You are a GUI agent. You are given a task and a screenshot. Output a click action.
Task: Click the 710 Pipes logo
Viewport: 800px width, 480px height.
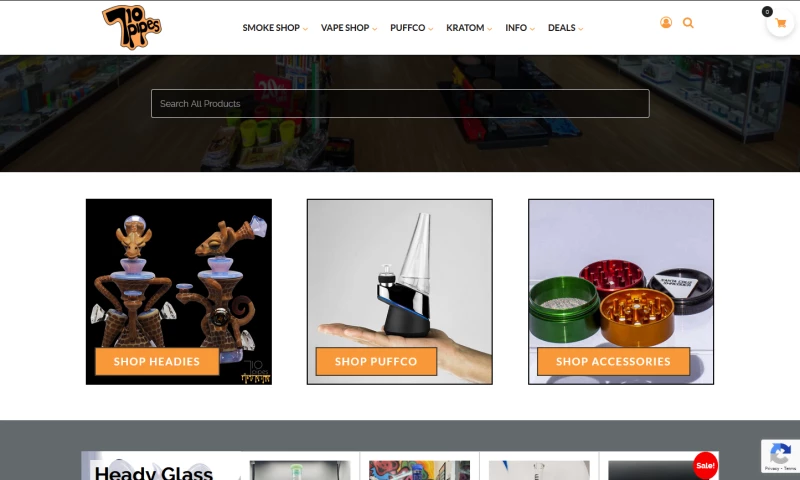pos(132,28)
